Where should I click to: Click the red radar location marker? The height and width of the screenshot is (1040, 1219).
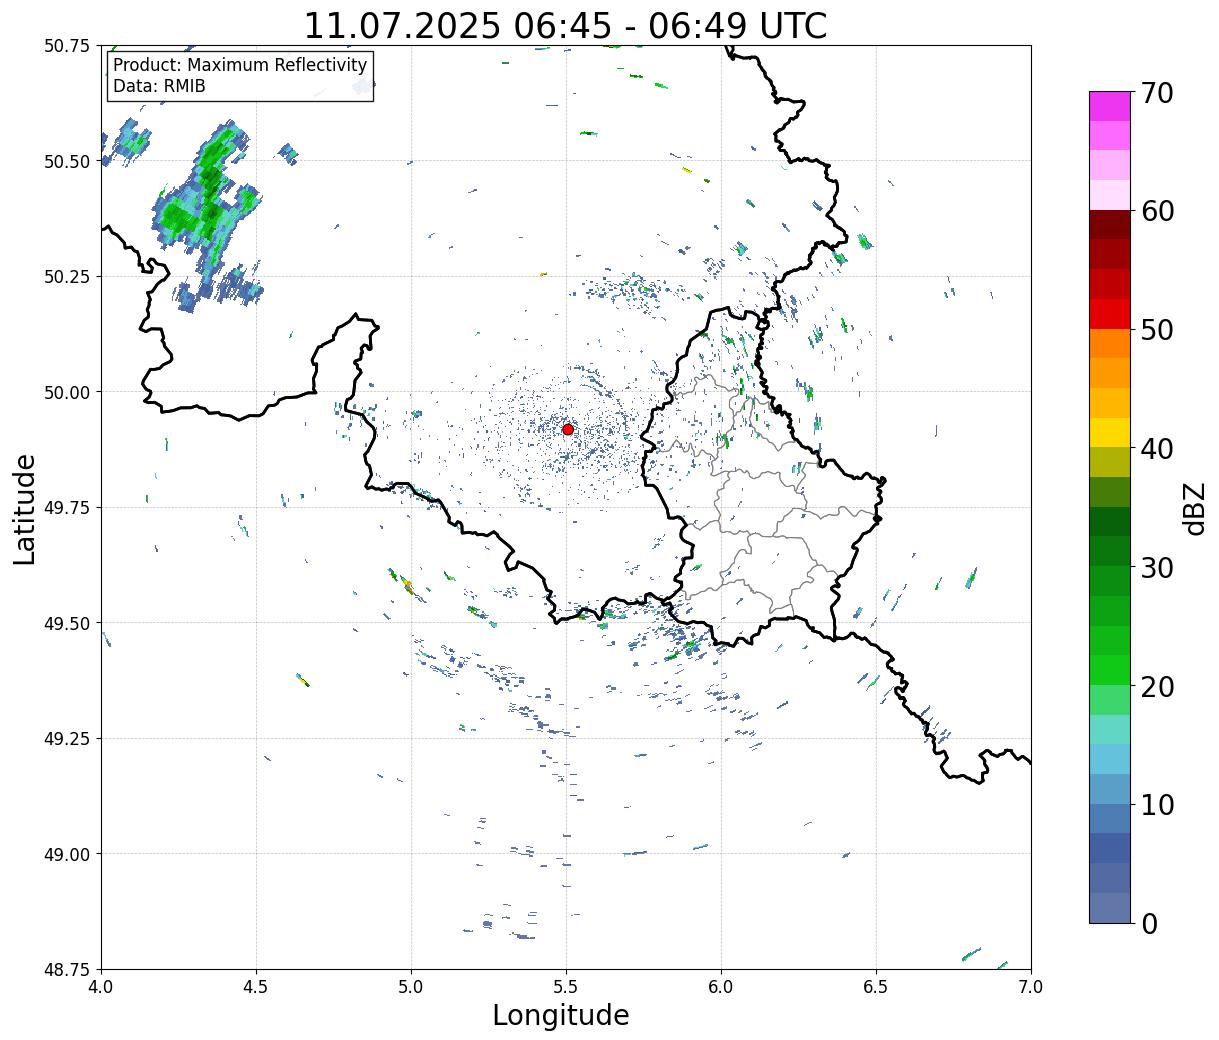(567, 429)
